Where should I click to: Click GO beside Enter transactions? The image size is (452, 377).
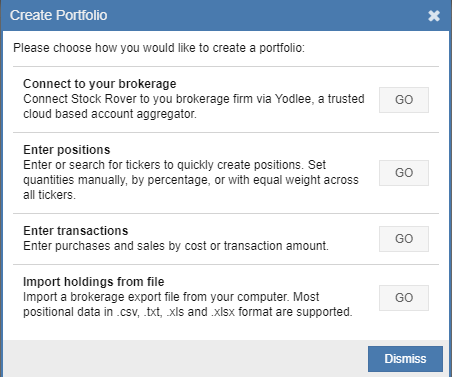(404, 239)
